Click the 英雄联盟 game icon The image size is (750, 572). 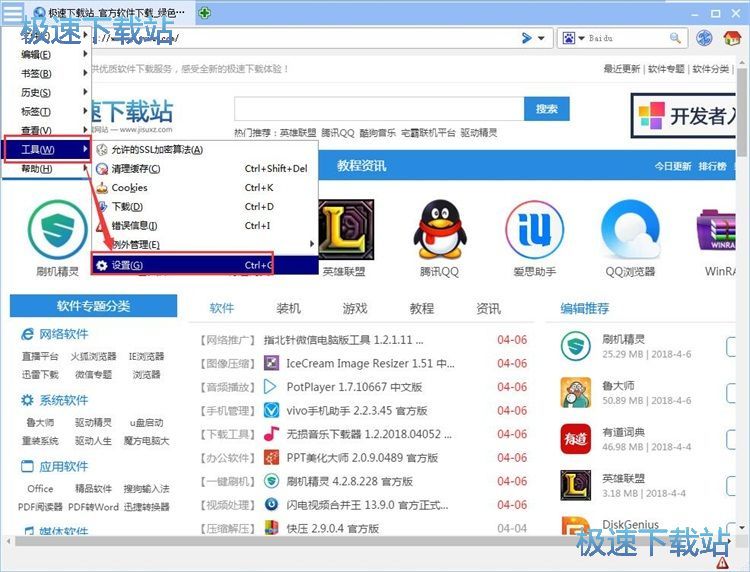click(344, 228)
